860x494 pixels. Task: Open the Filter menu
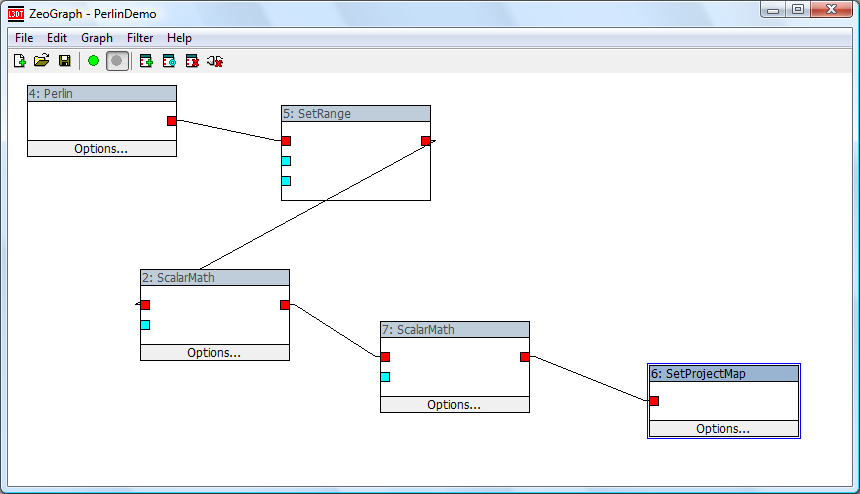point(140,38)
